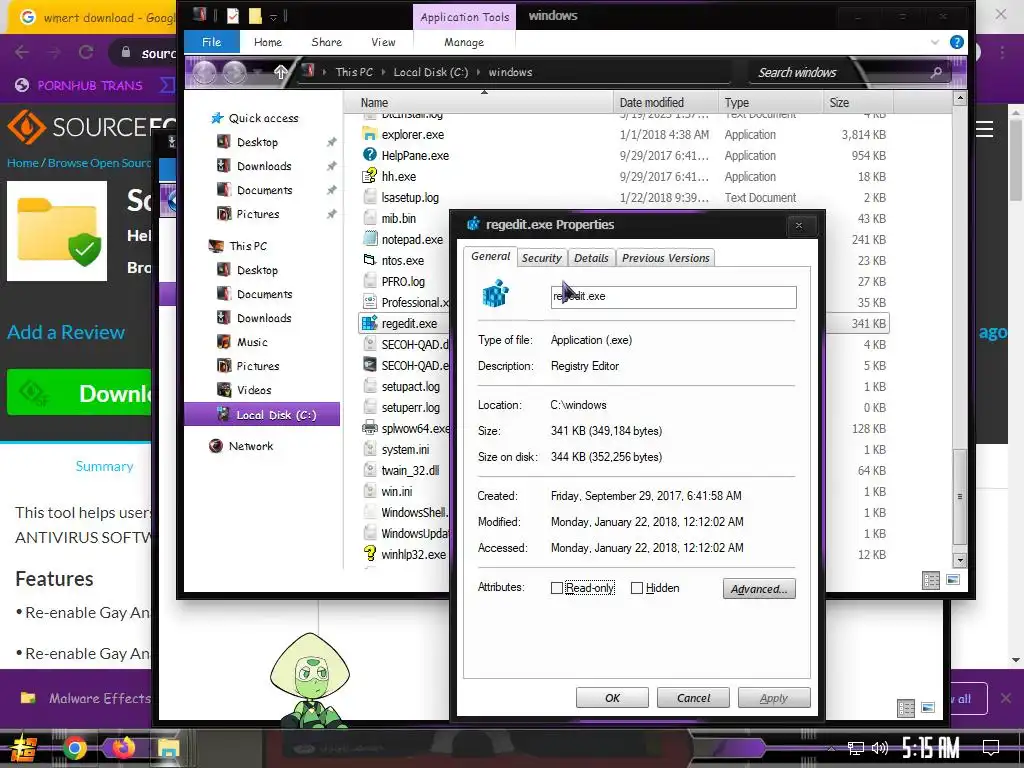The image size is (1024, 768).
Task: Select the notepad.exe icon
Action: pos(370,239)
